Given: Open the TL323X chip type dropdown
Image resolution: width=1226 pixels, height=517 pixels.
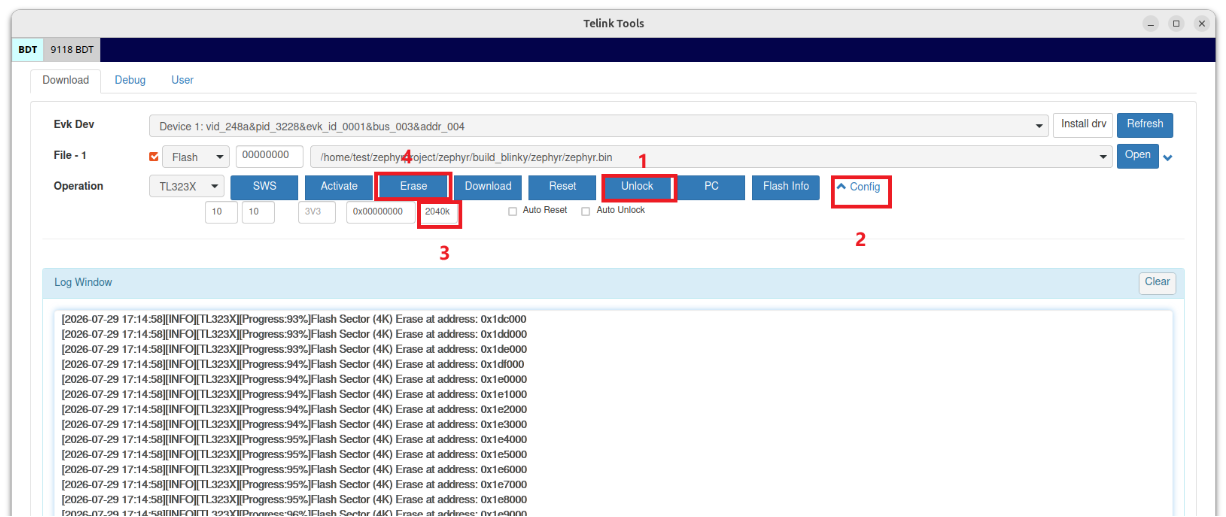Looking at the screenshot, I should click(186, 187).
